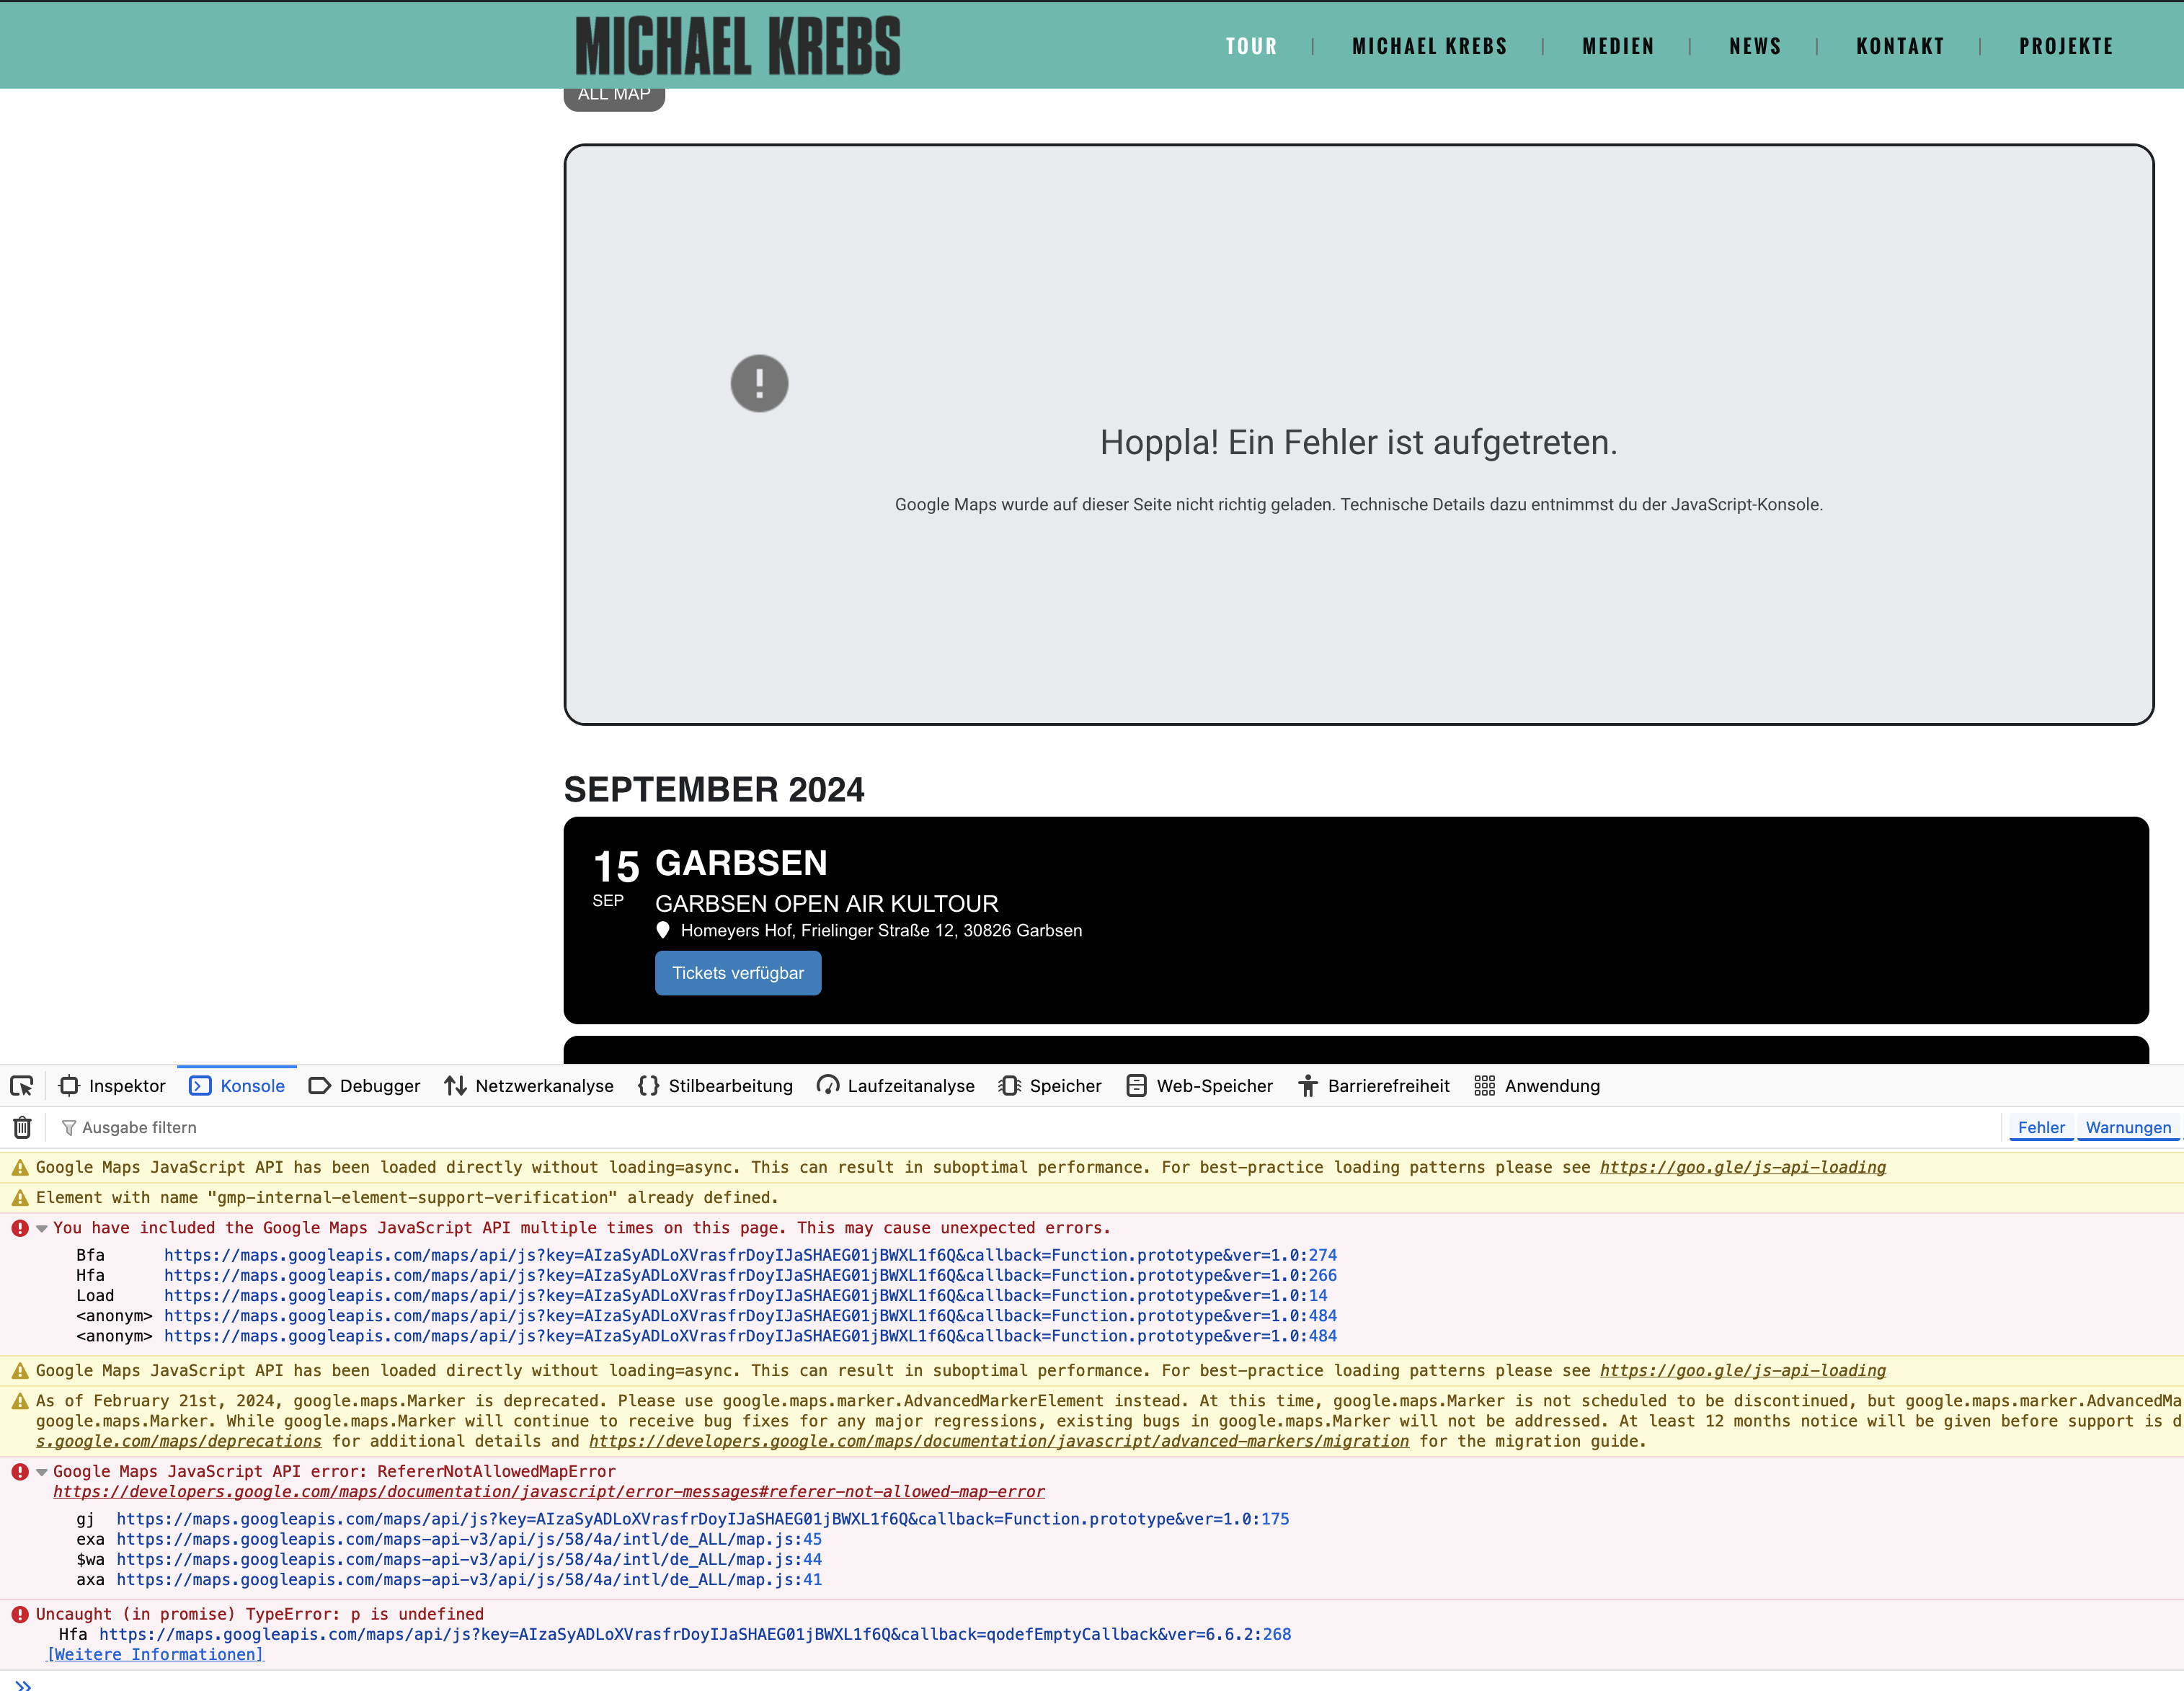Image resolution: width=2184 pixels, height=1691 pixels.
Task: Toggle the Warnungen filter button
Action: point(2128,1128)
